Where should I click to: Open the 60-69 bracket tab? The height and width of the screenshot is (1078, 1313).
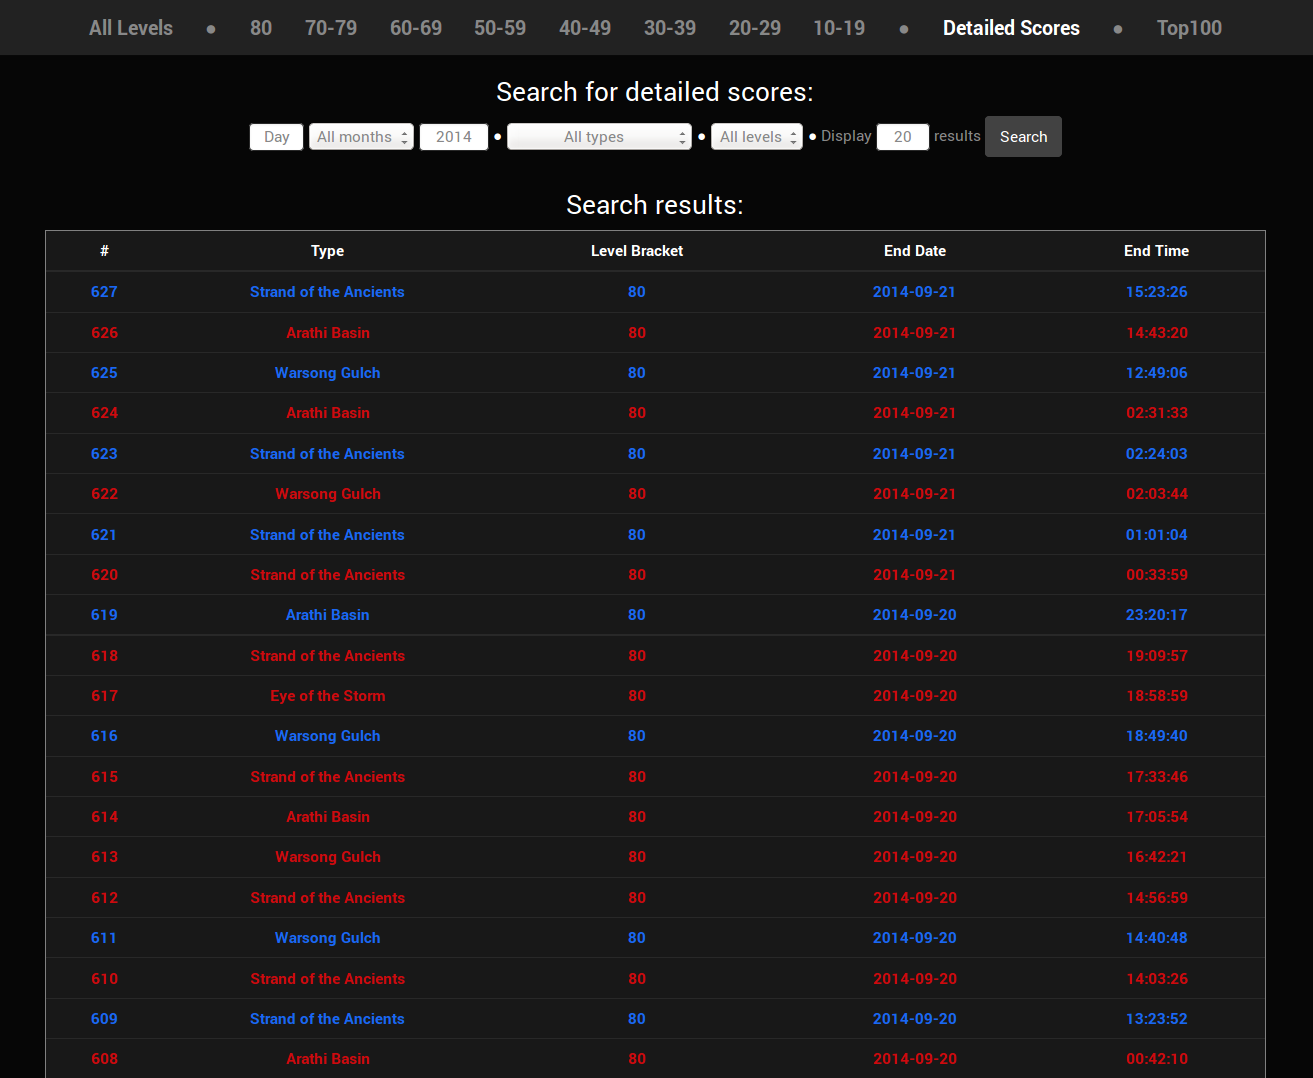416,28
